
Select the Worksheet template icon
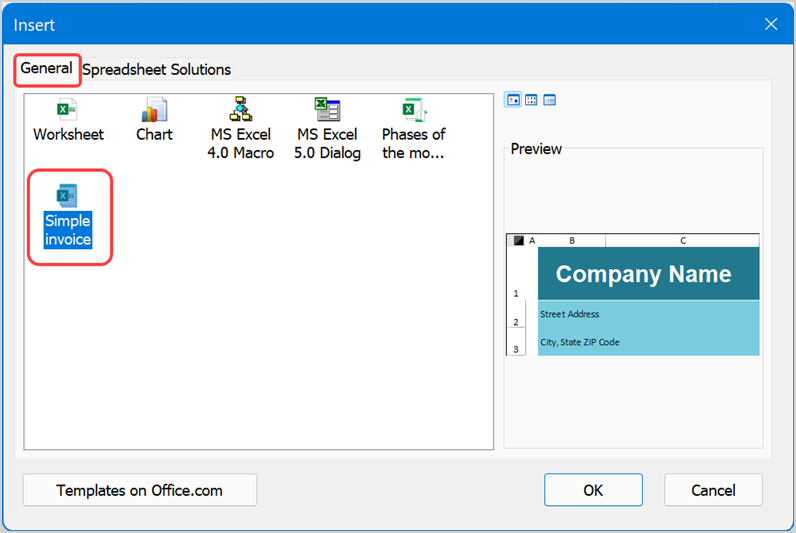point(67,110)
